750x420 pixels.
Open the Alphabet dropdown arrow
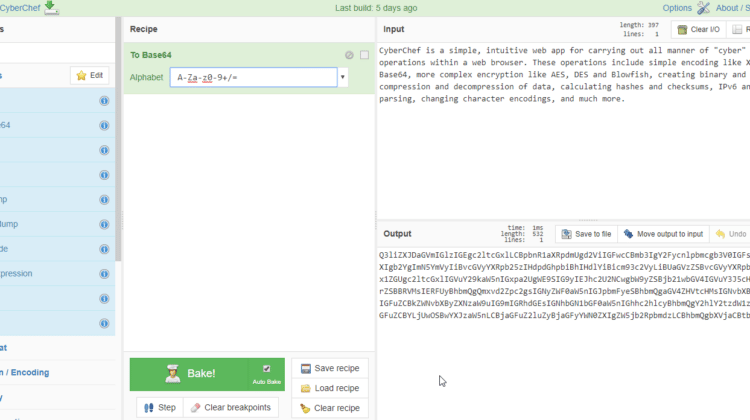(x=343, y=77)
